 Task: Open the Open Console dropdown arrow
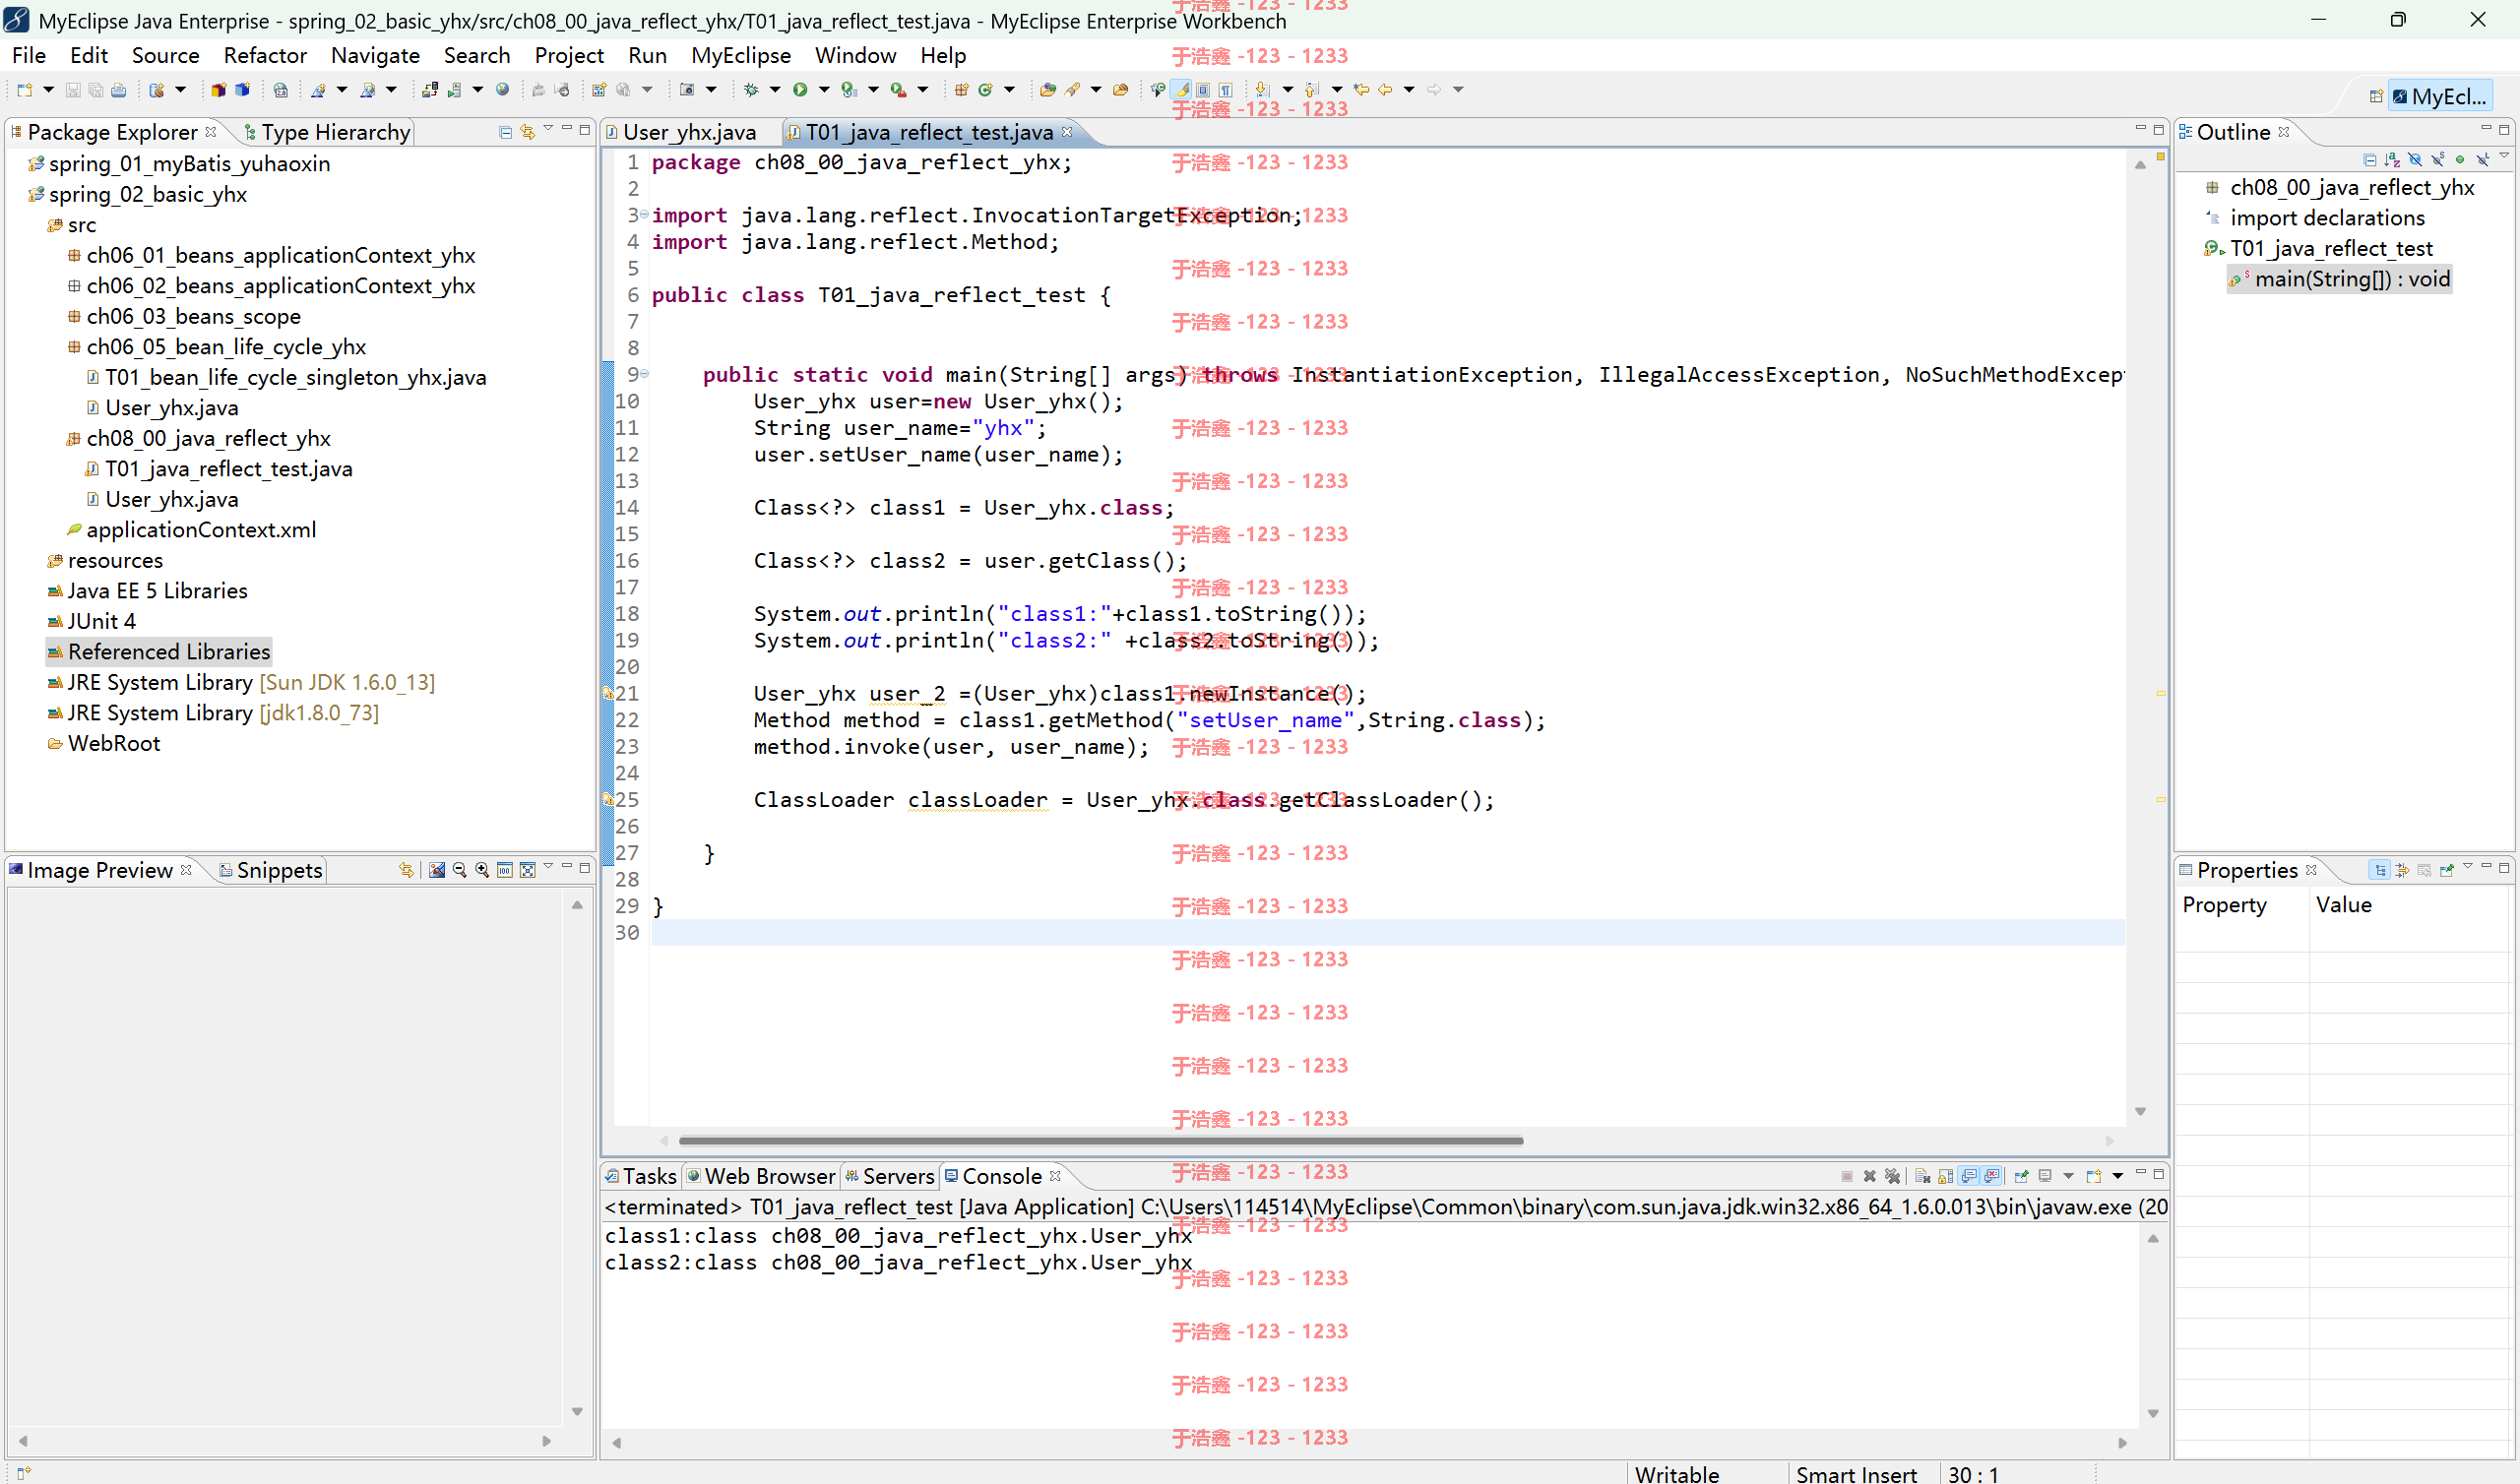[2117, 1176]
